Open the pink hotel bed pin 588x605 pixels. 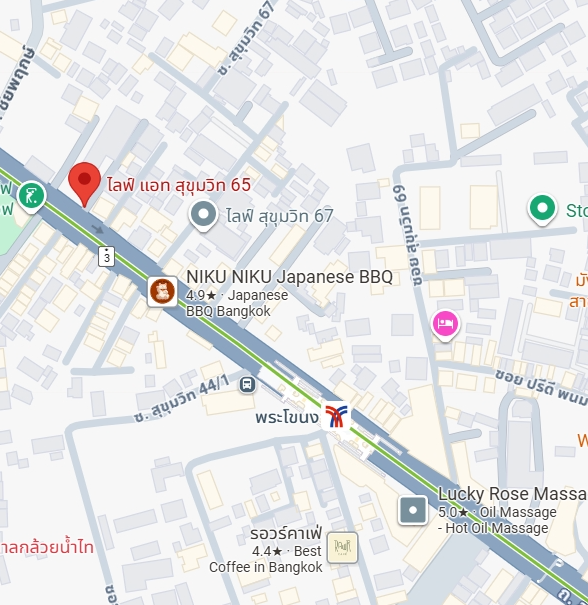click(446, 325)
